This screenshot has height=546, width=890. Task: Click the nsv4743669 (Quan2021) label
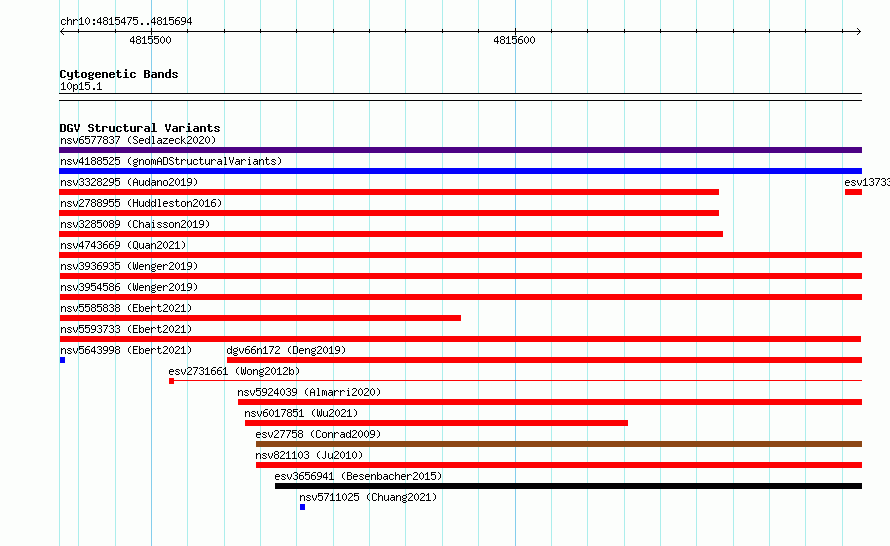[x=123, y=245]
